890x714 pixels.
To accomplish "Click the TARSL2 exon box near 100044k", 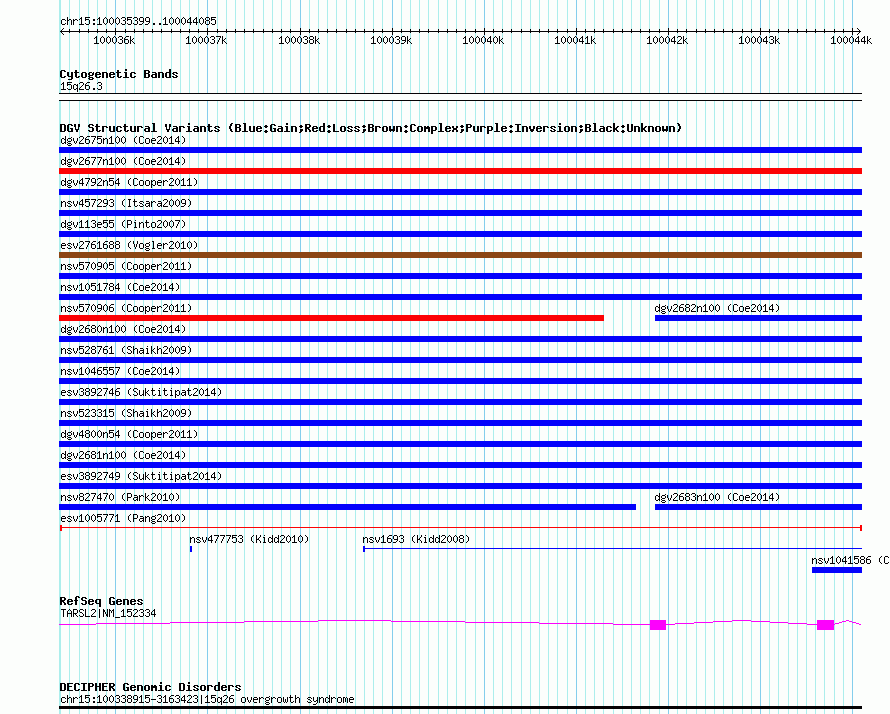I will [825, 625].
